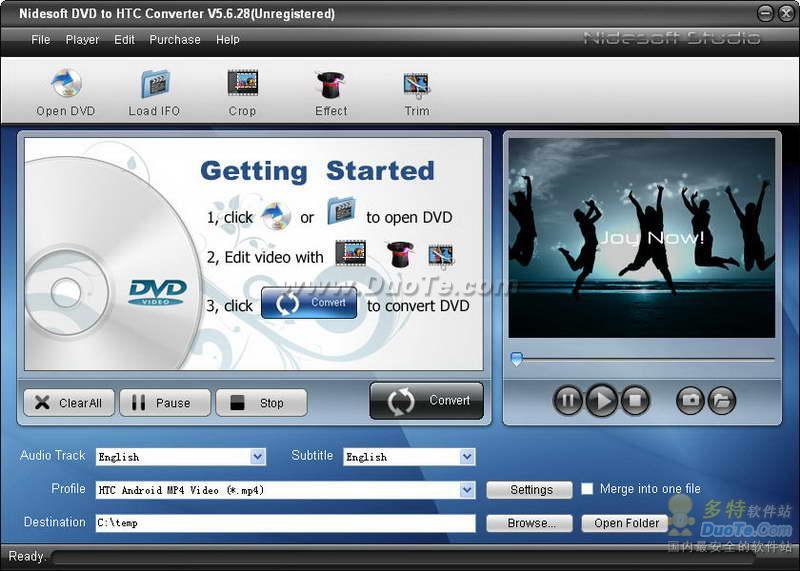Screen dimensions: 800x571
Task: Open the Edit menu
Action: coord(124,39)
